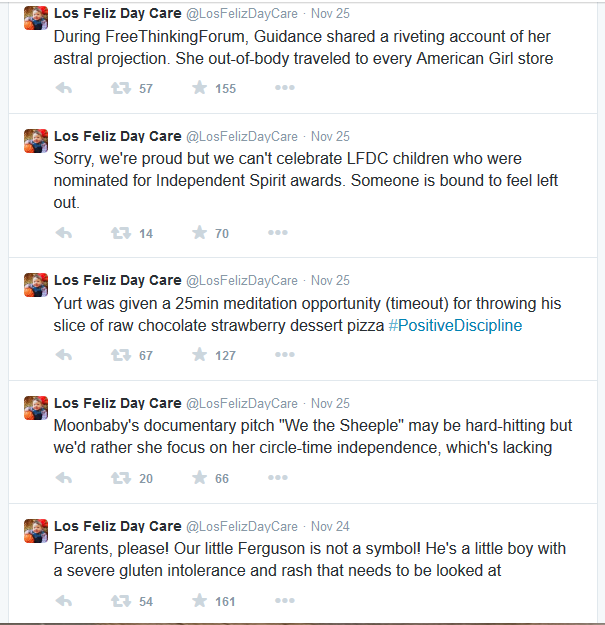The height and width of the screenshot is (625, 605).
Task: Reply to Moonbaby's documentary tweet
Action: tap(63, 478)
